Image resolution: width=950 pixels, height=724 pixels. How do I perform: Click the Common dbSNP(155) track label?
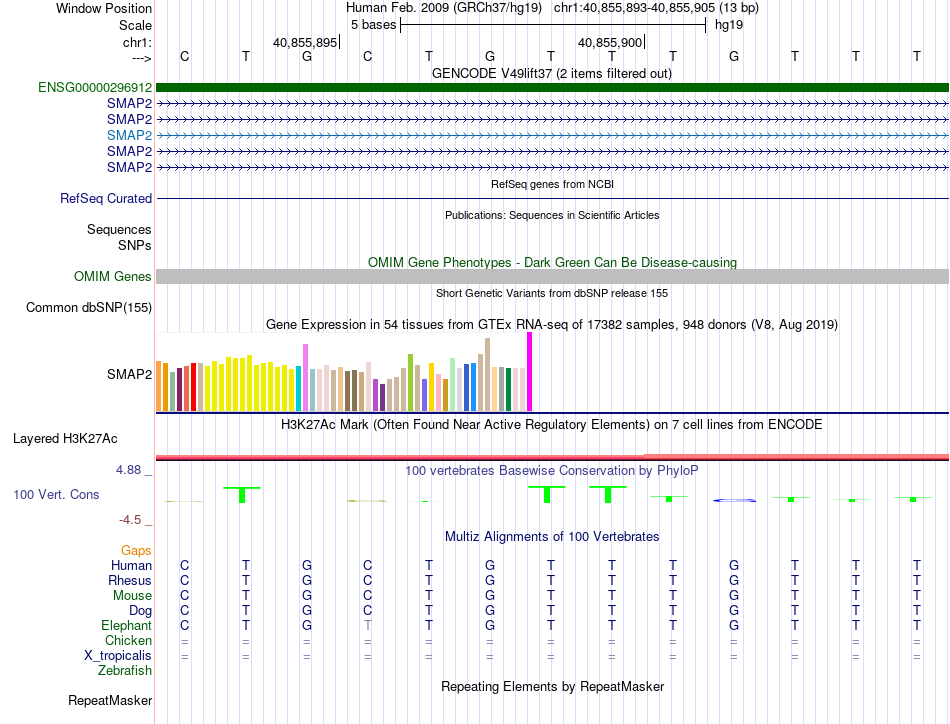tap(89, 308)
